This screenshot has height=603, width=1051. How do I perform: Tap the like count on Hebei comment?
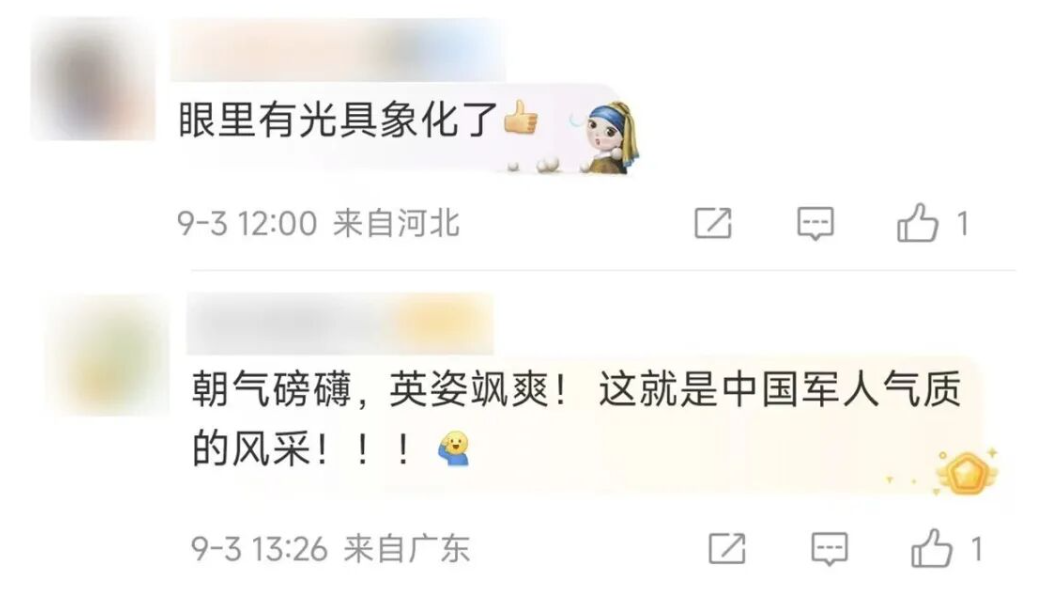[963, 223]
